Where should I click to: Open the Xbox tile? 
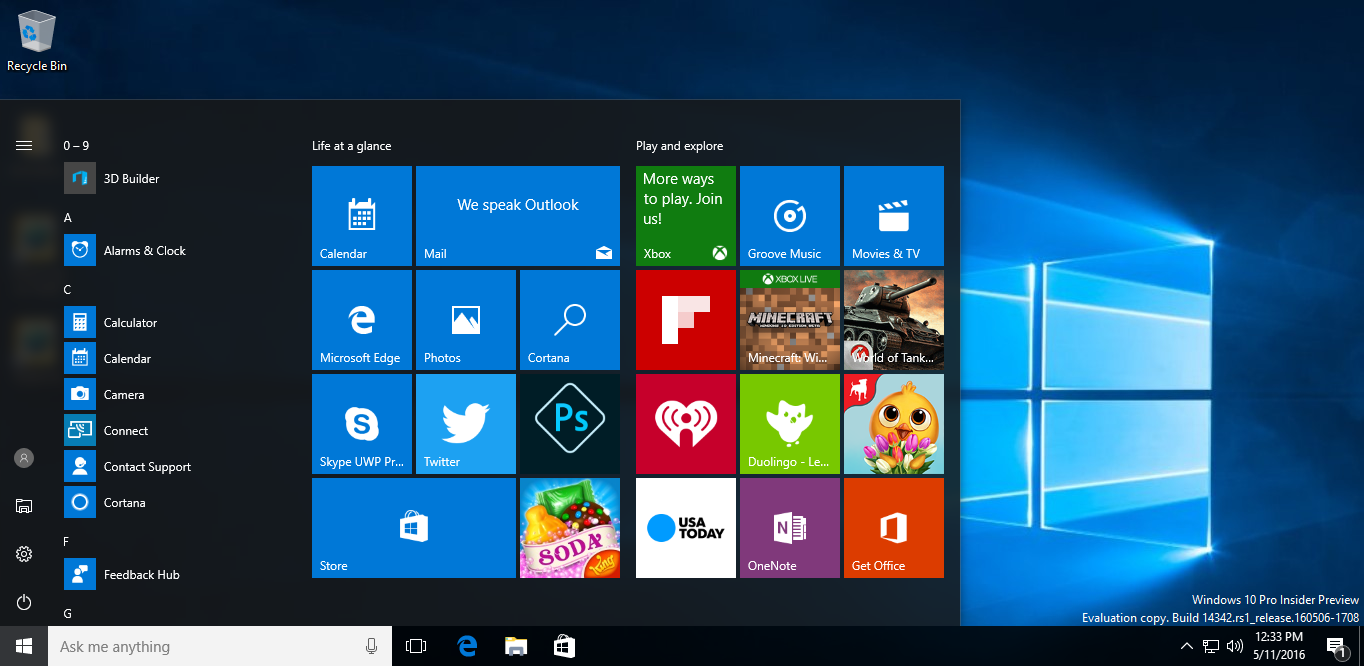[x=686, y=216]
